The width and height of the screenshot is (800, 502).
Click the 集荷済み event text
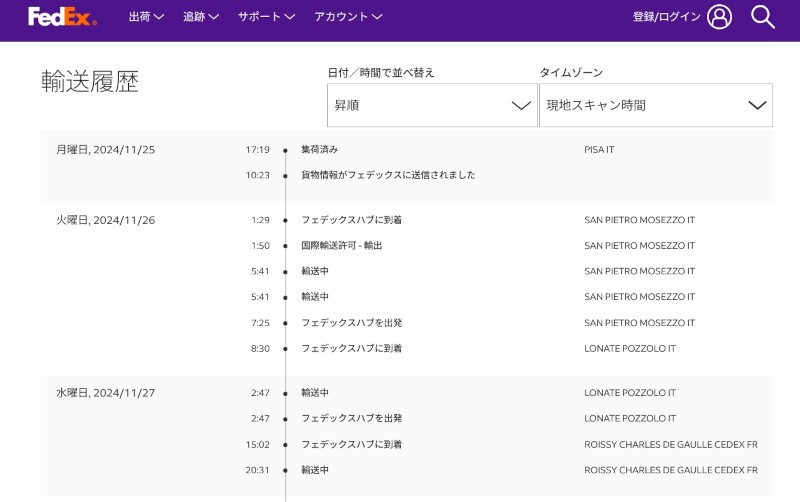pyautogui.click(x=319, y=149)
